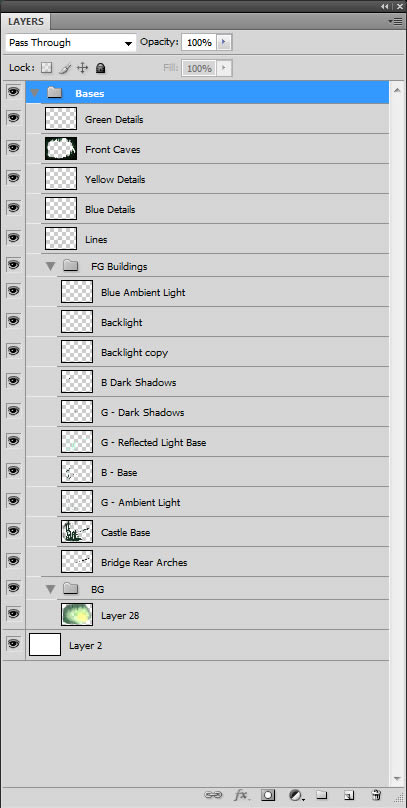This screenshot has width=407, height=808.
Task: Create a new group folder icon
Action: (321, 794)
